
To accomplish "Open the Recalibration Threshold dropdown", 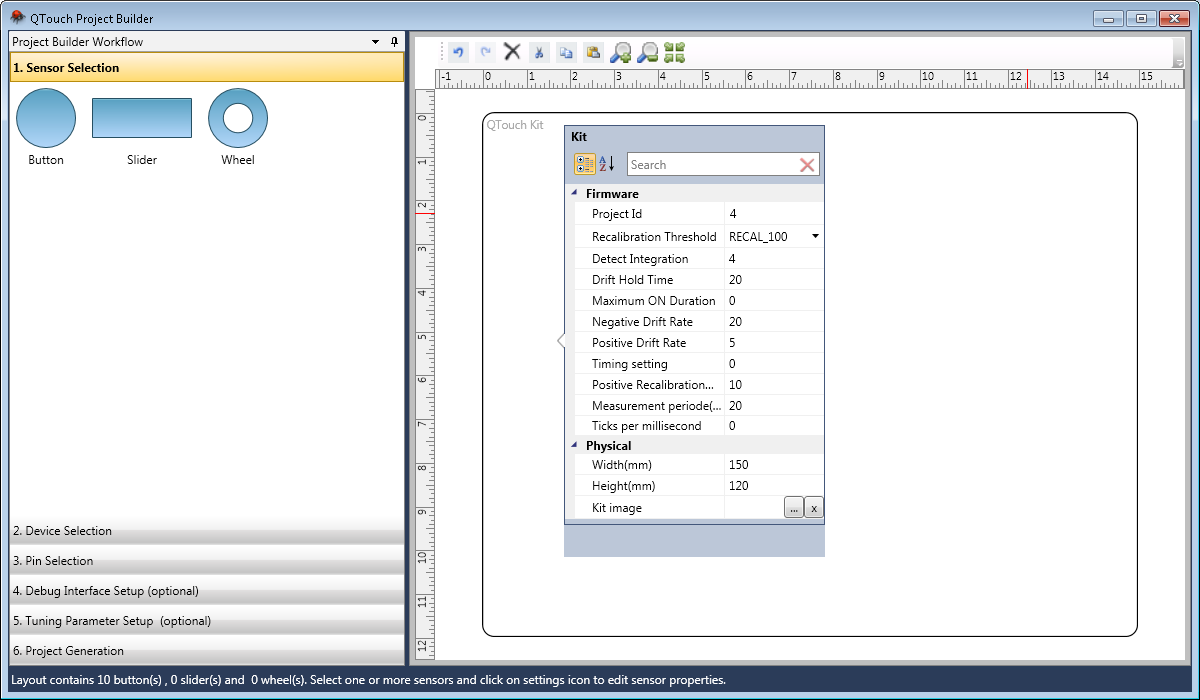I will click(815, 237).
